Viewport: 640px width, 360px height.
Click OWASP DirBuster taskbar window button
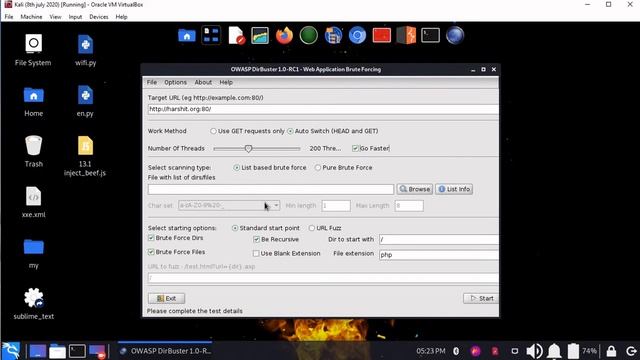(x=165, y=351)
